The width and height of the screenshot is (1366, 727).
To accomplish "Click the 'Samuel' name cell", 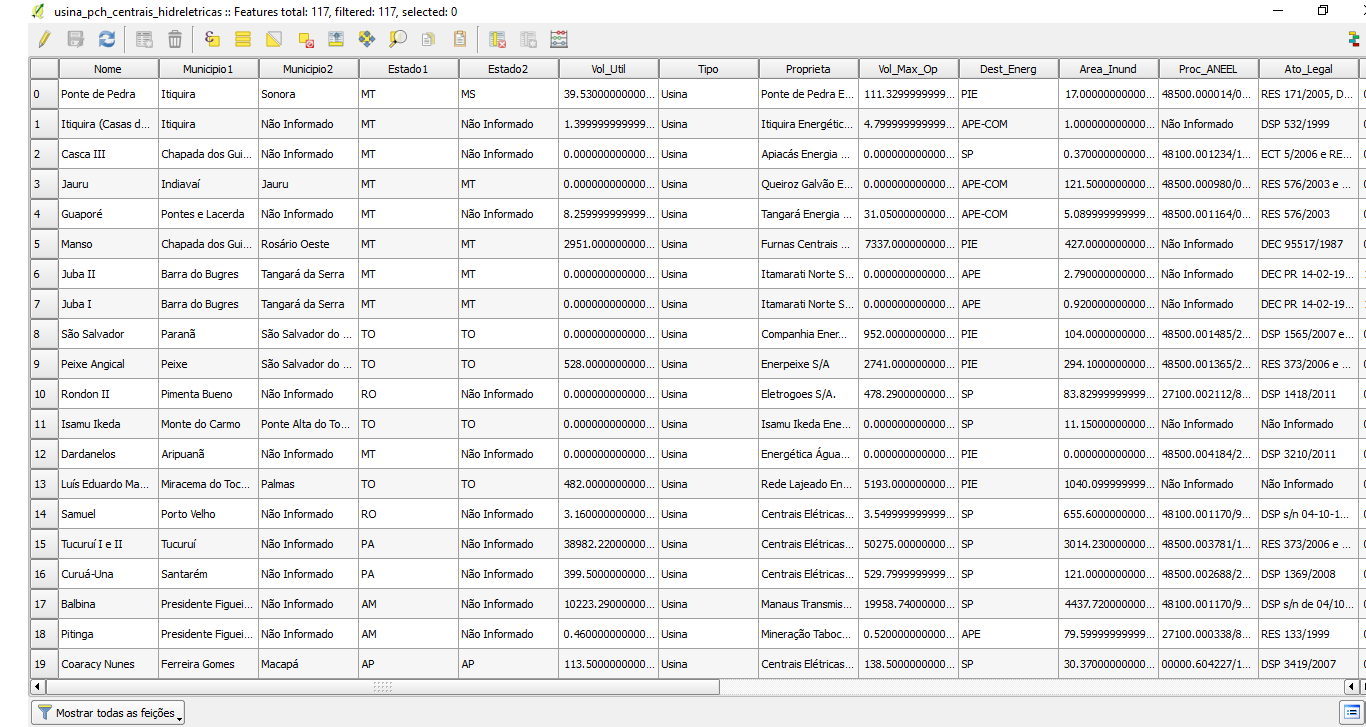I will point(108,514).
